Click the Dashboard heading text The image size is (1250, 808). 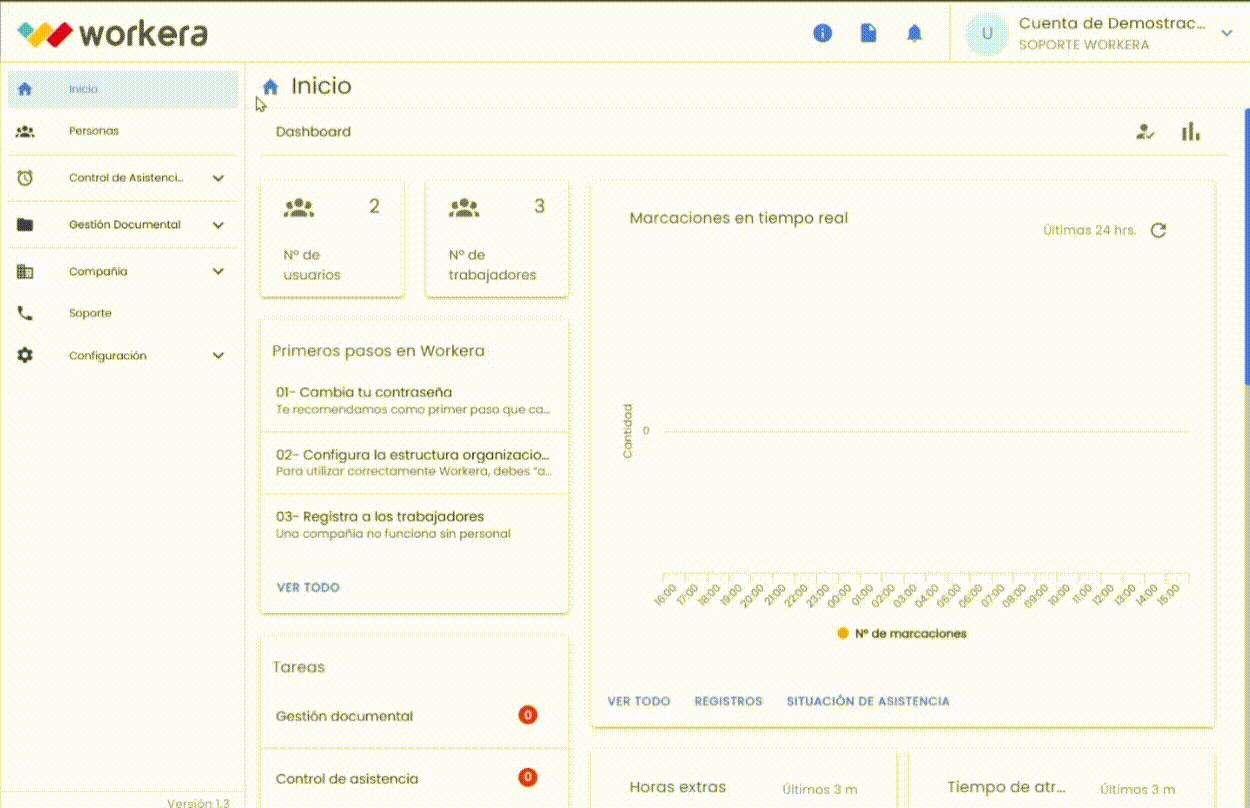pyautogui.click(x=313, y=132)
